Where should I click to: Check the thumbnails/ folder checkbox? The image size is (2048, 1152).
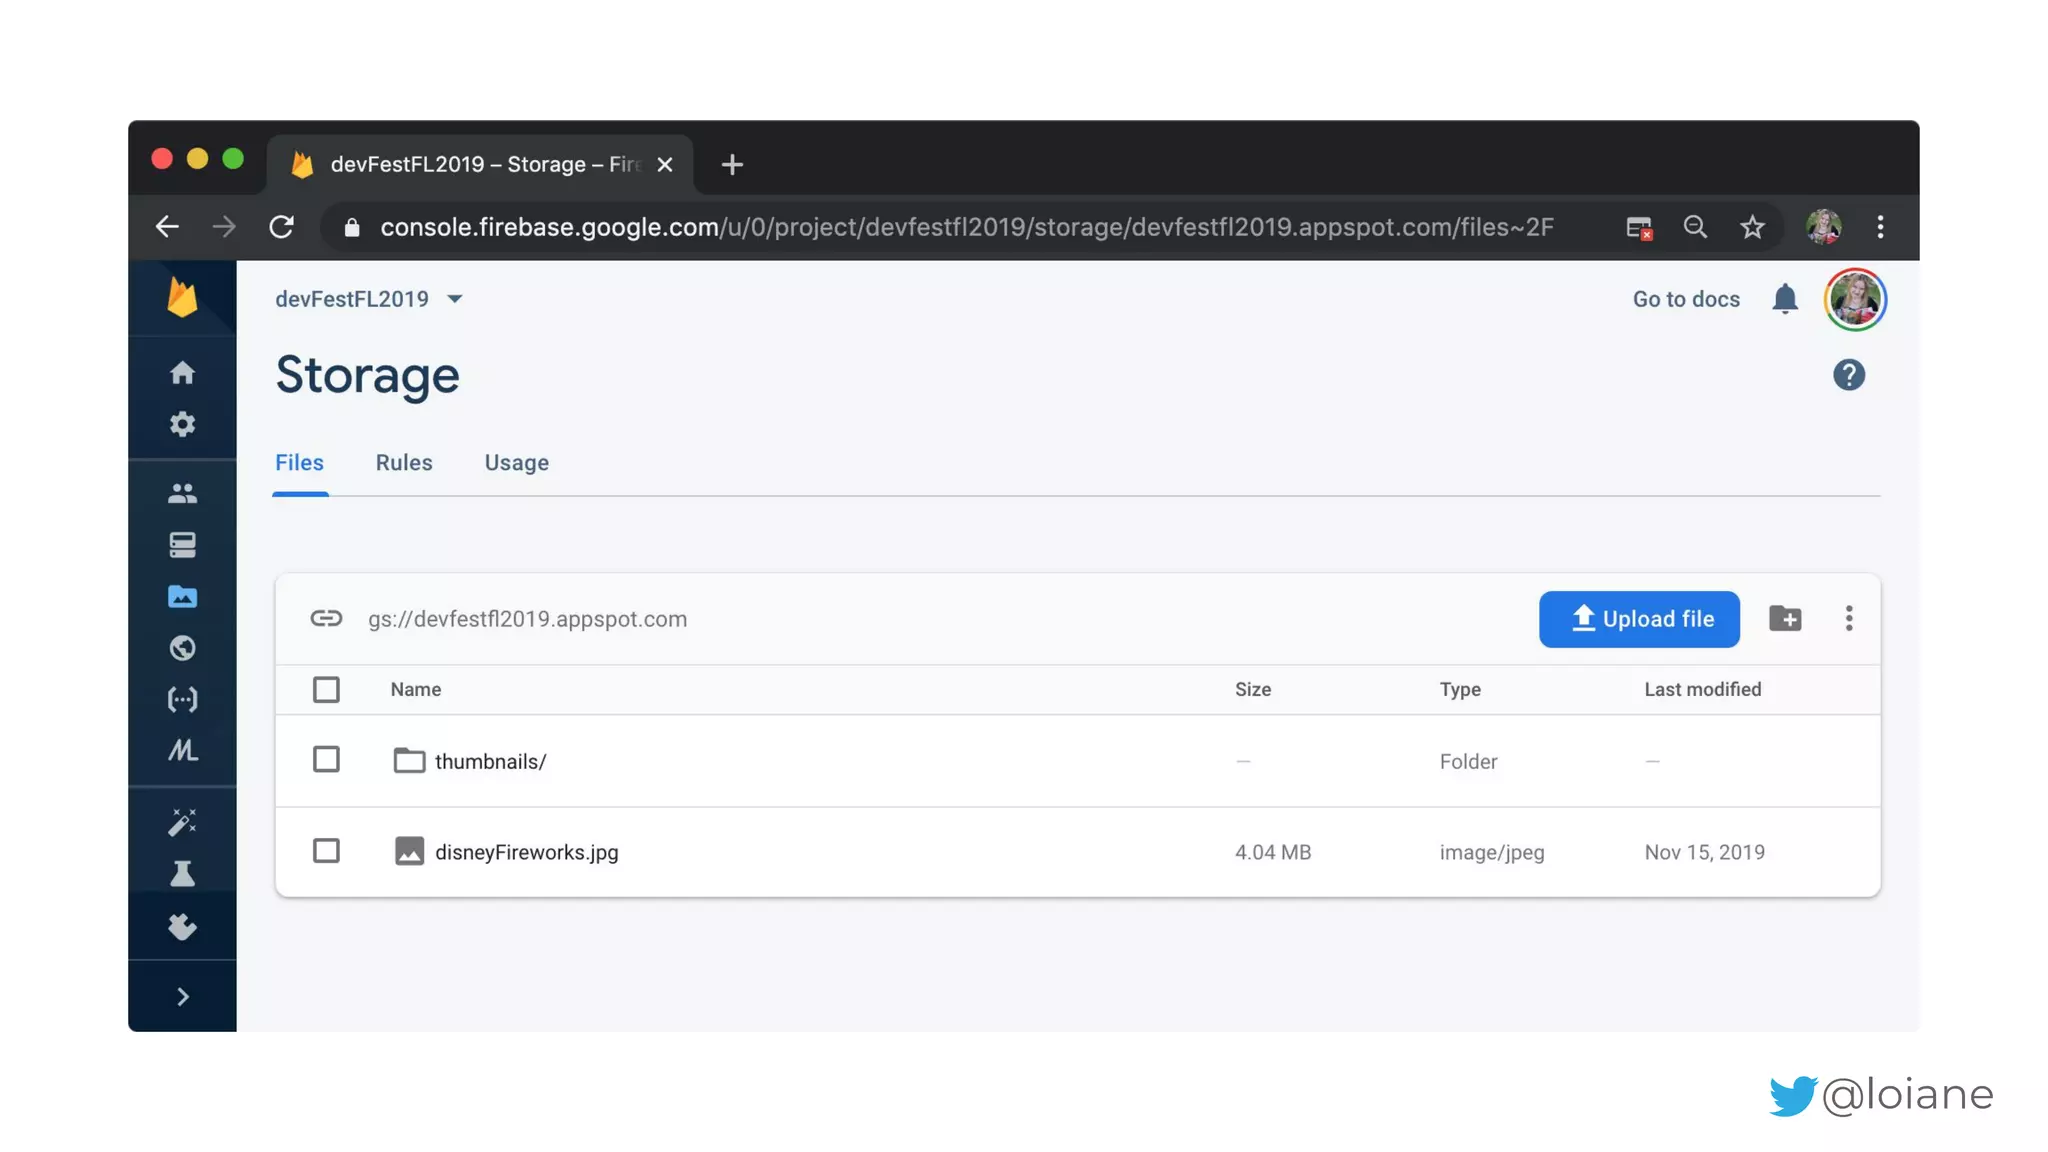(326, 760)
